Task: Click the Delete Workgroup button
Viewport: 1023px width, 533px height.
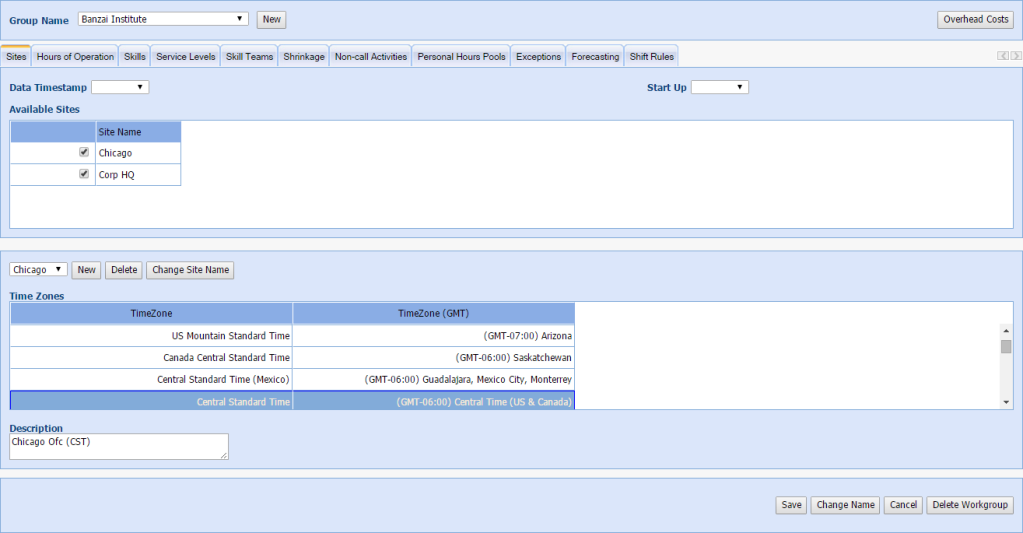Action: (971, 505)
